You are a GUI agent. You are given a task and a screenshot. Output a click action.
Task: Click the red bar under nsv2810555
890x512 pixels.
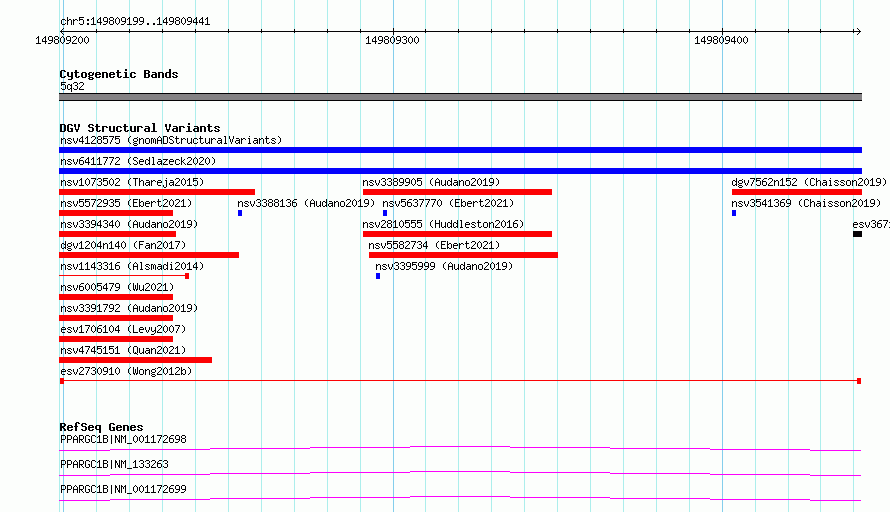click(457, 234)
